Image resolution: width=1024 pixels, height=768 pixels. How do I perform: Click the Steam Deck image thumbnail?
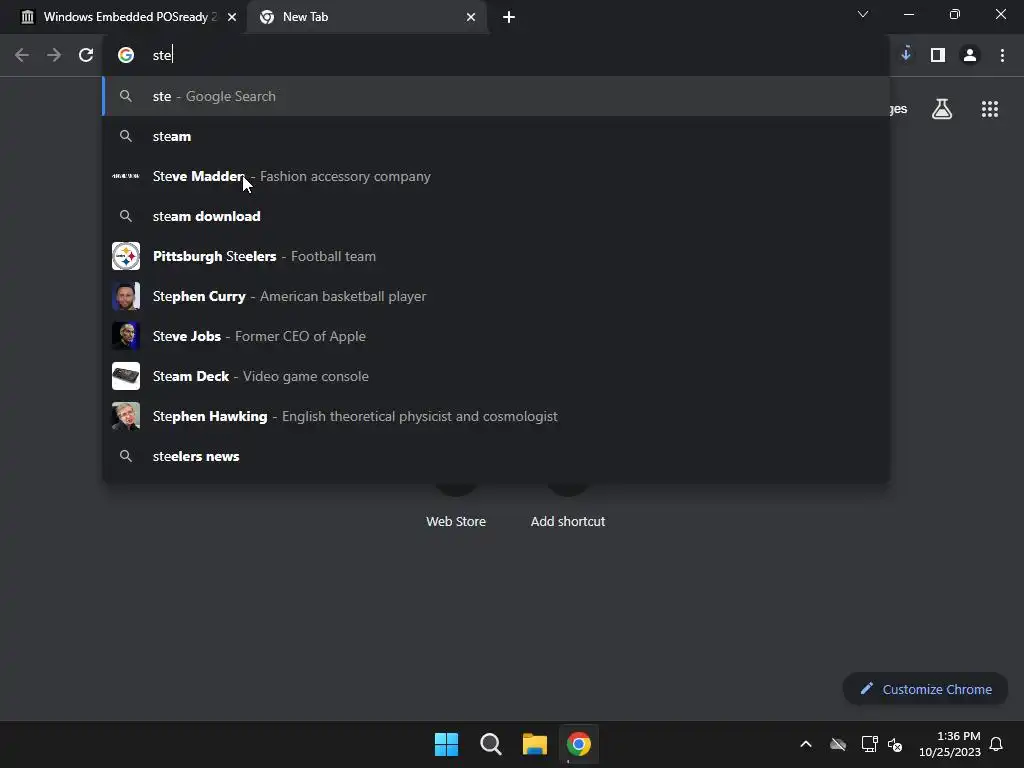click(x=126, y=376)
